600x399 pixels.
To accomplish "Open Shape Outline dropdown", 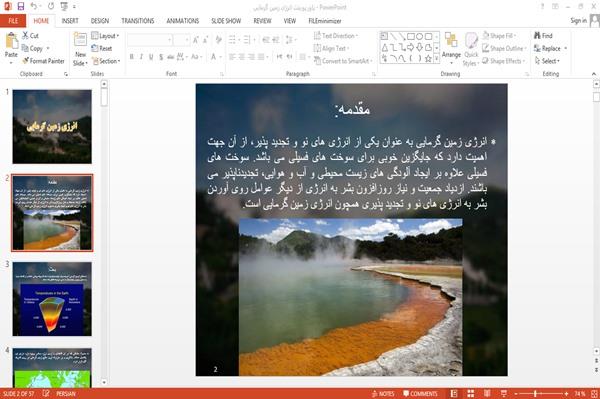I will [x=504, y=48].
